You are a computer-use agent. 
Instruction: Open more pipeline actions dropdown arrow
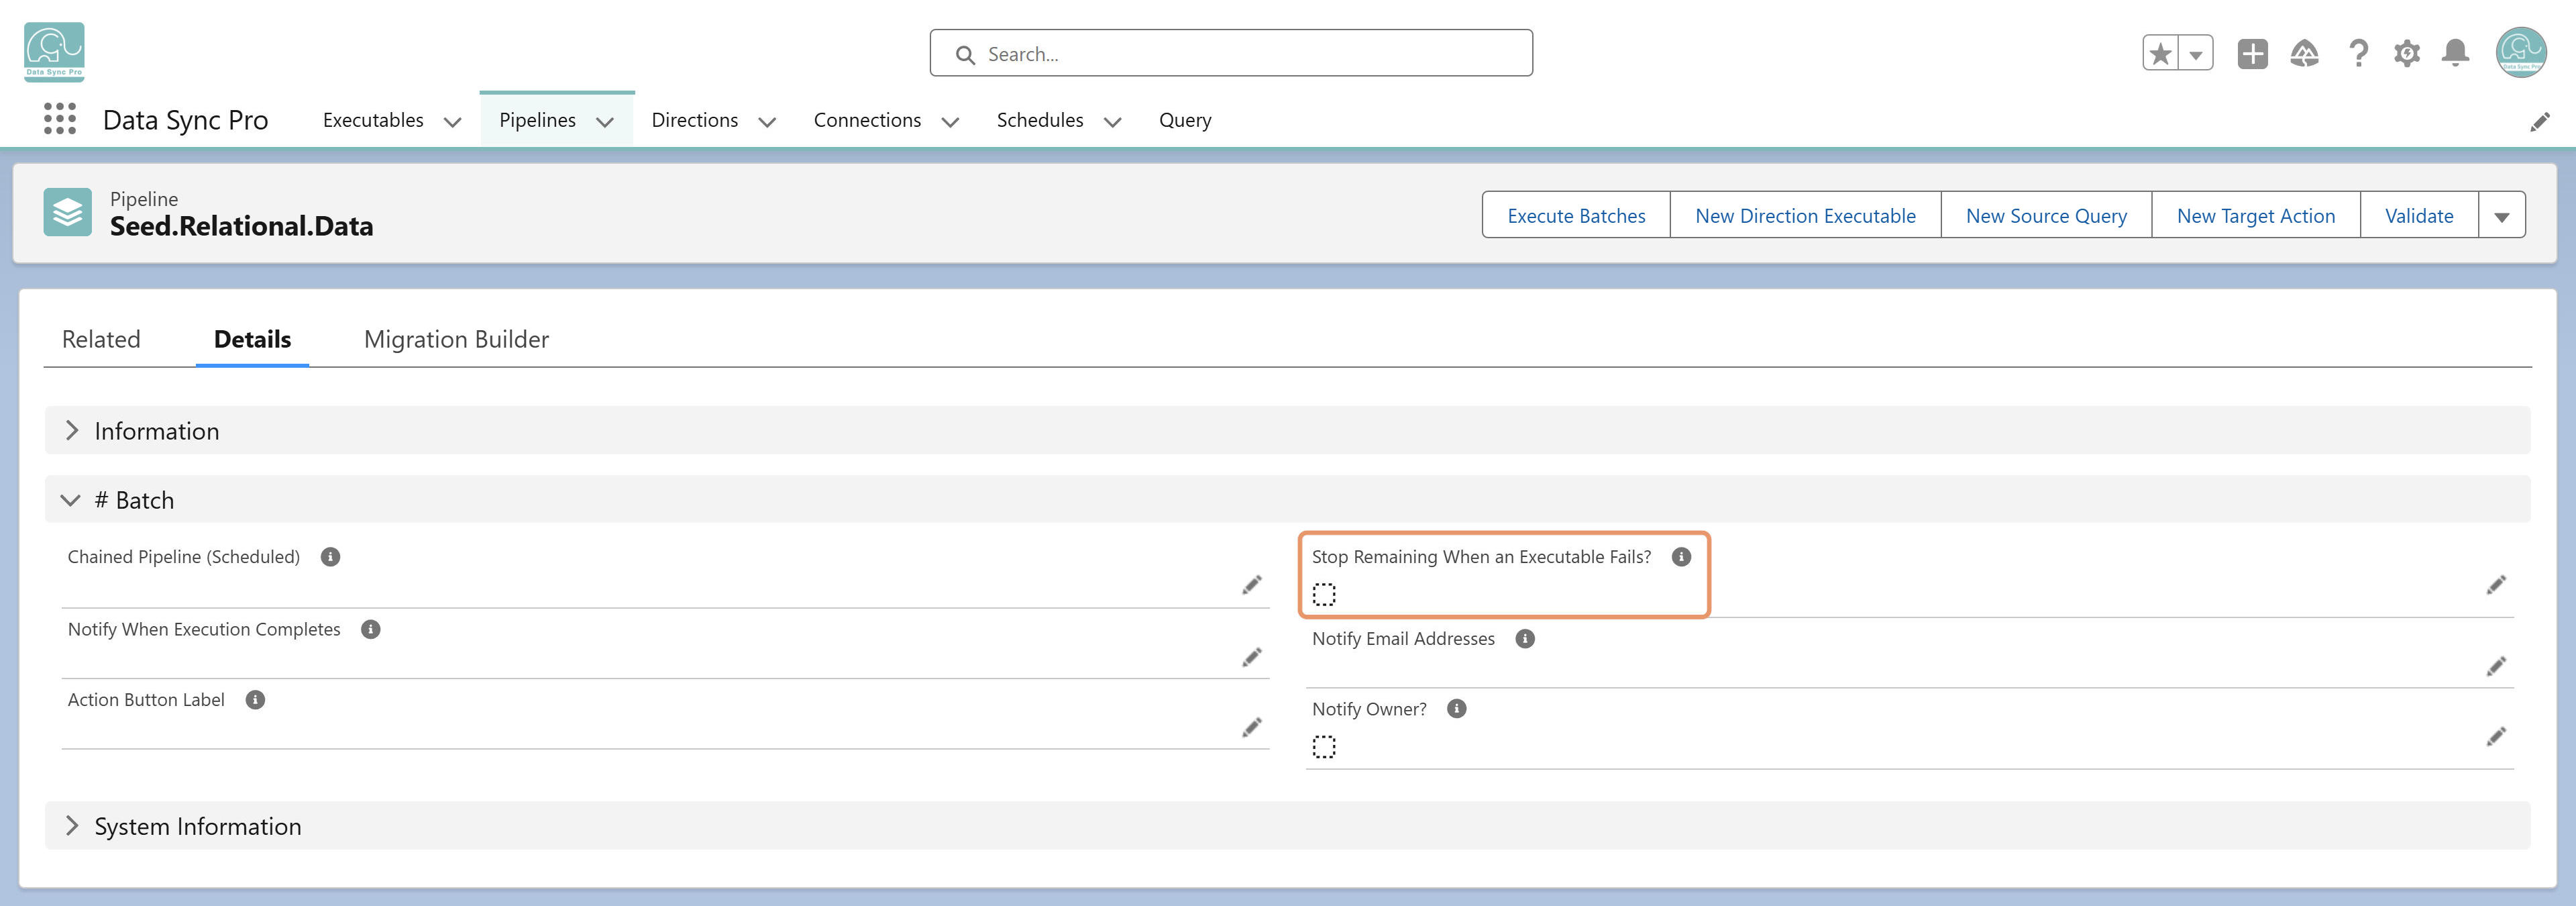tap(2501, 216)
